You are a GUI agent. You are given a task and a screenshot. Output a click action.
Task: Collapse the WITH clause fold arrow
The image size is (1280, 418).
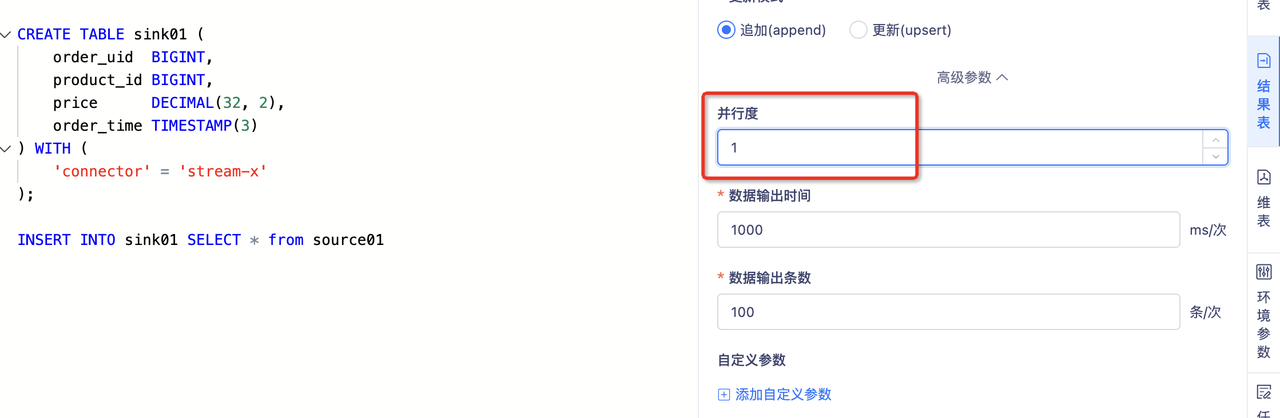coord(6,149)
